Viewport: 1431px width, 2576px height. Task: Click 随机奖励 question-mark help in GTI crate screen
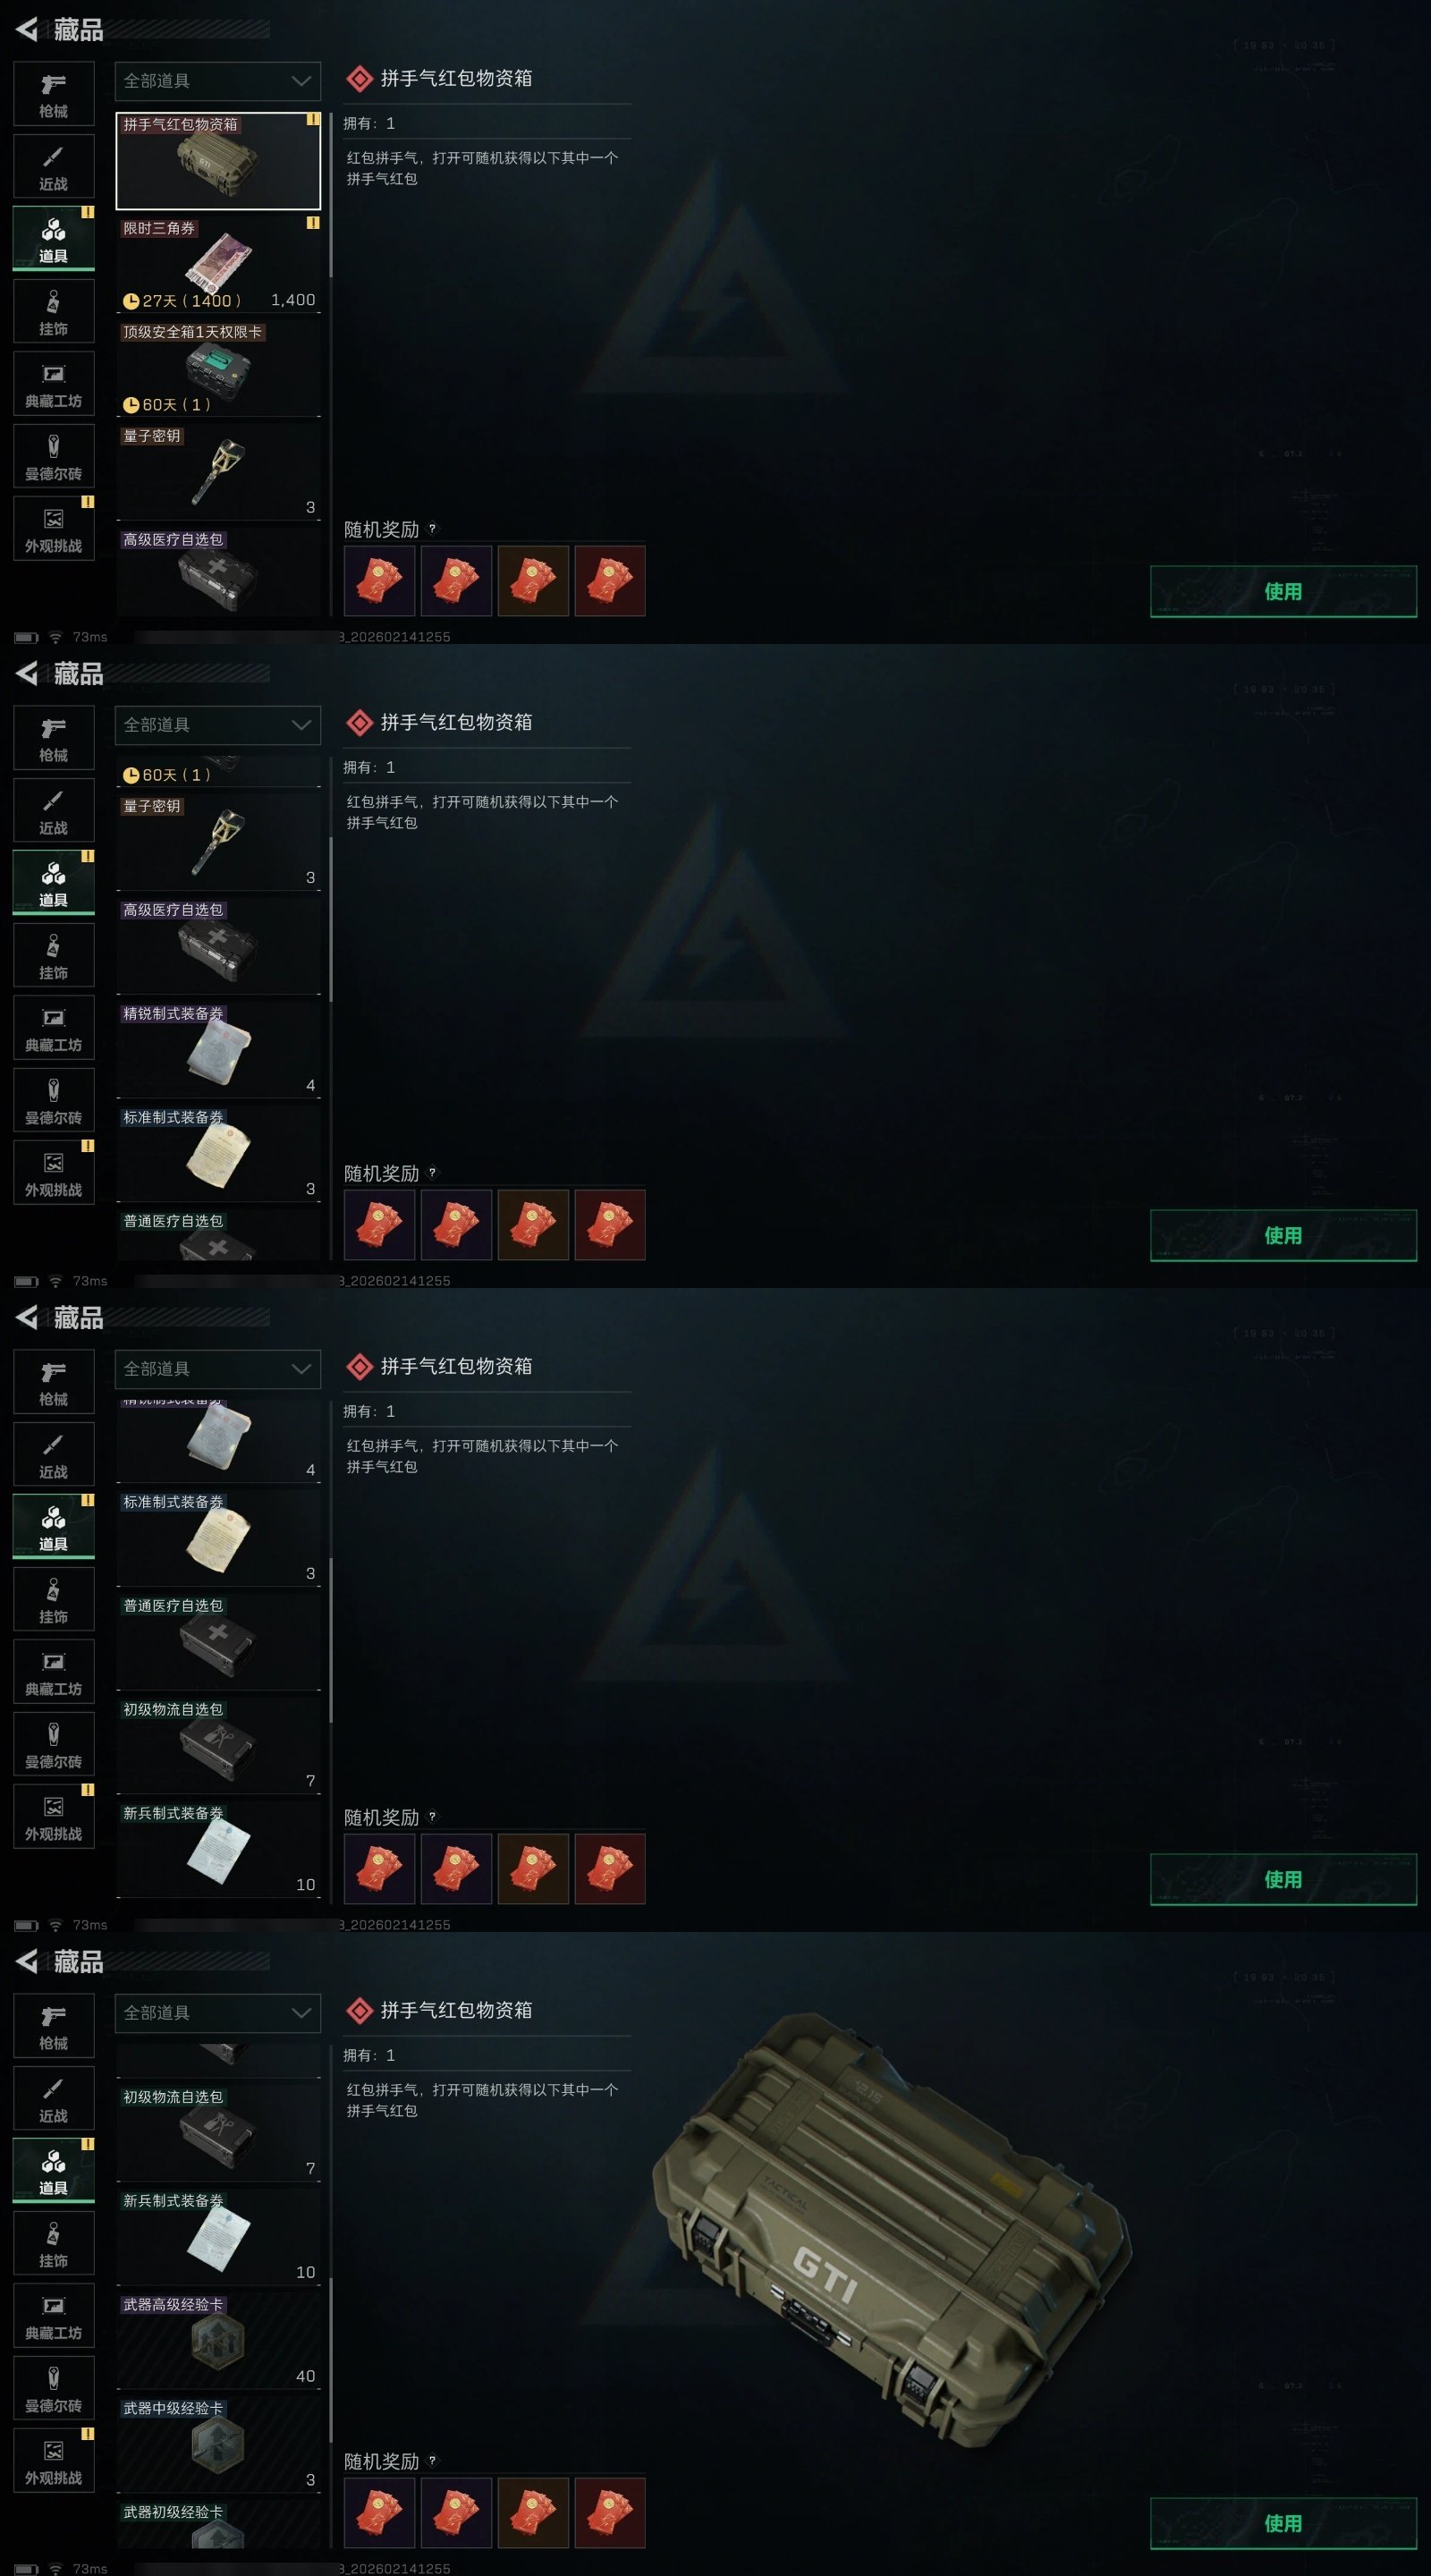pos(432,2461)
